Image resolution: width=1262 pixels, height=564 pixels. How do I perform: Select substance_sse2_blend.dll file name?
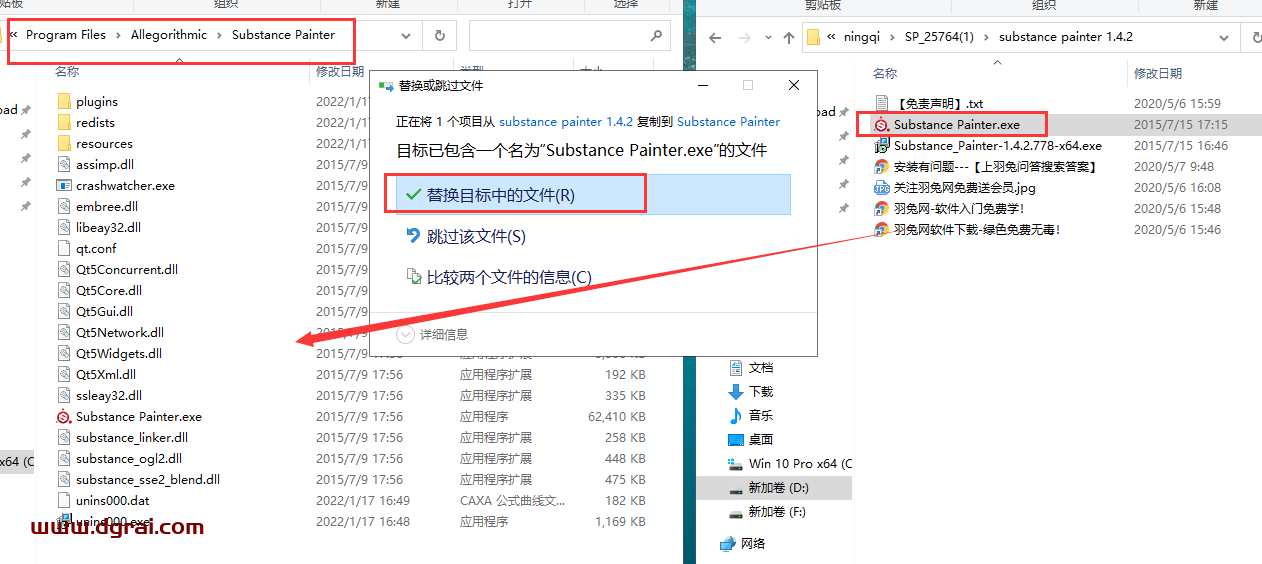pos(148,479)
